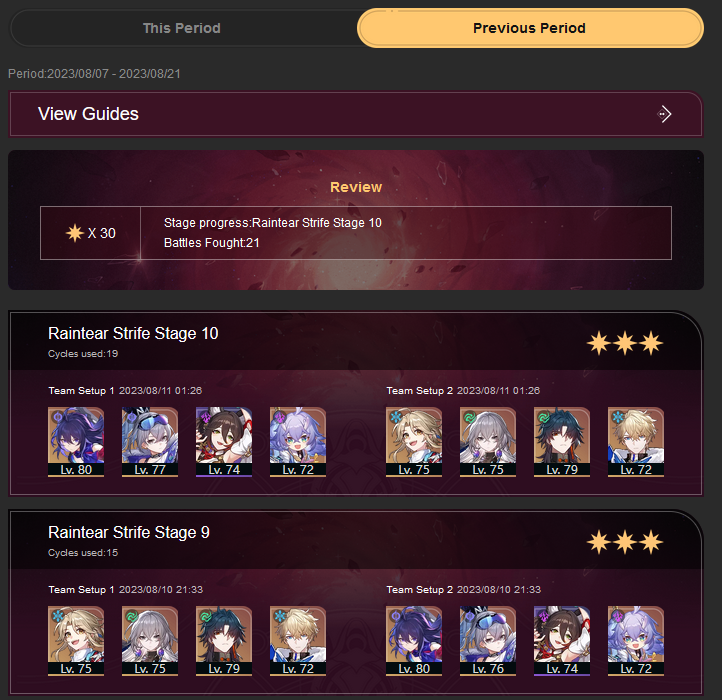Switch to the This Period tab

click(181, 28)
